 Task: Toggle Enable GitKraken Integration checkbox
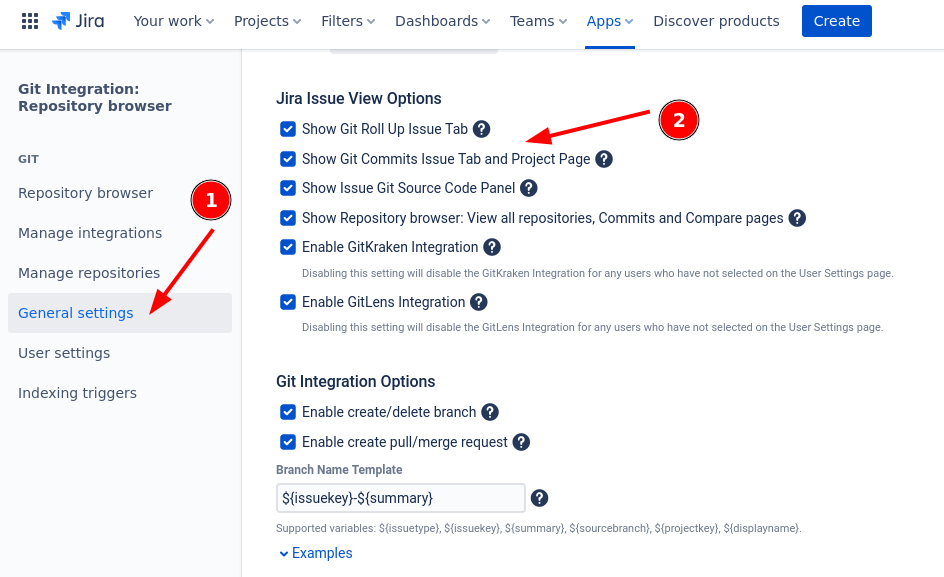(288, 247)
